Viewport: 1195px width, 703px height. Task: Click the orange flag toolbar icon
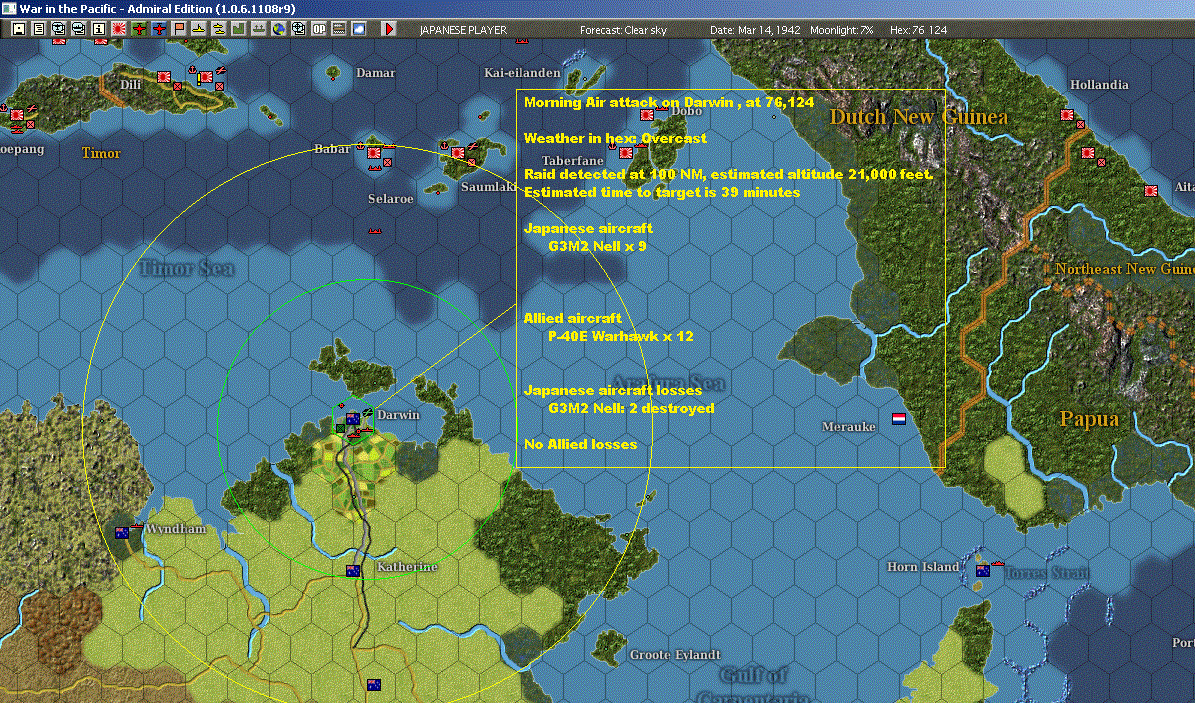coord(178,29)
